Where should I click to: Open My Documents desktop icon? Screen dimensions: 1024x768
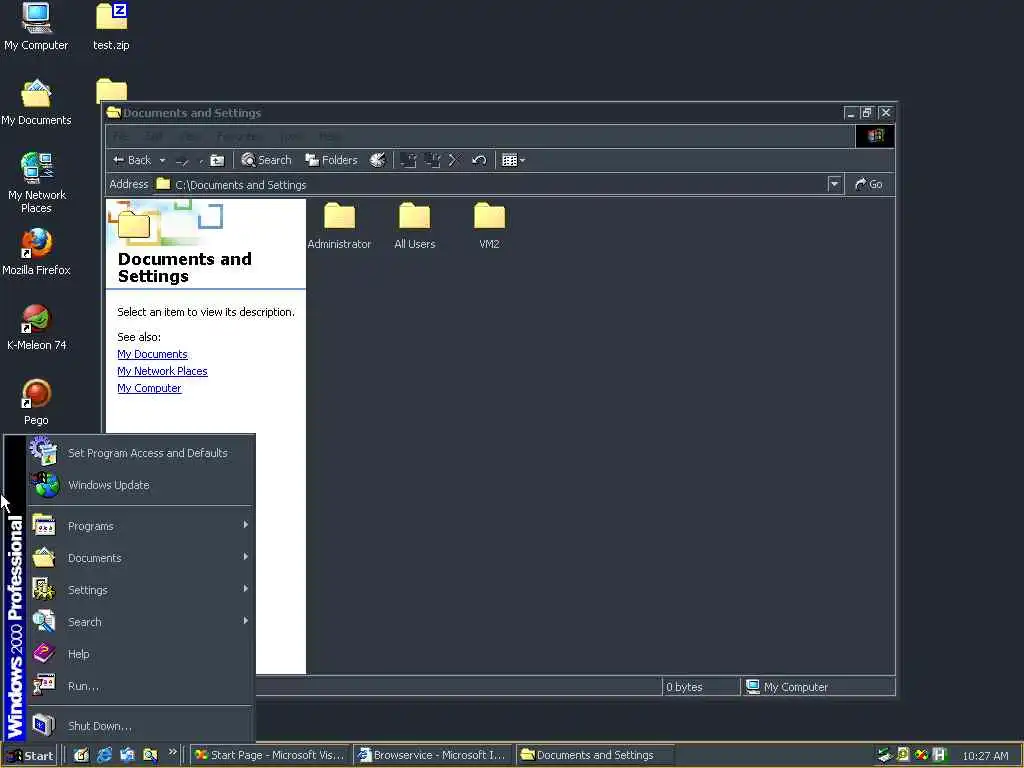click(x=36, y=103)
